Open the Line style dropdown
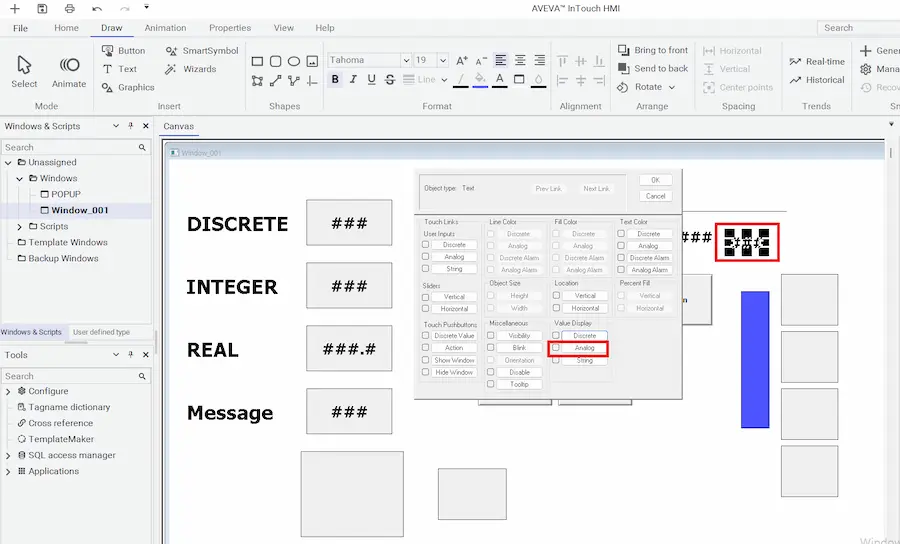The width and height of the screenshot is (900, 544). point(444,80)
